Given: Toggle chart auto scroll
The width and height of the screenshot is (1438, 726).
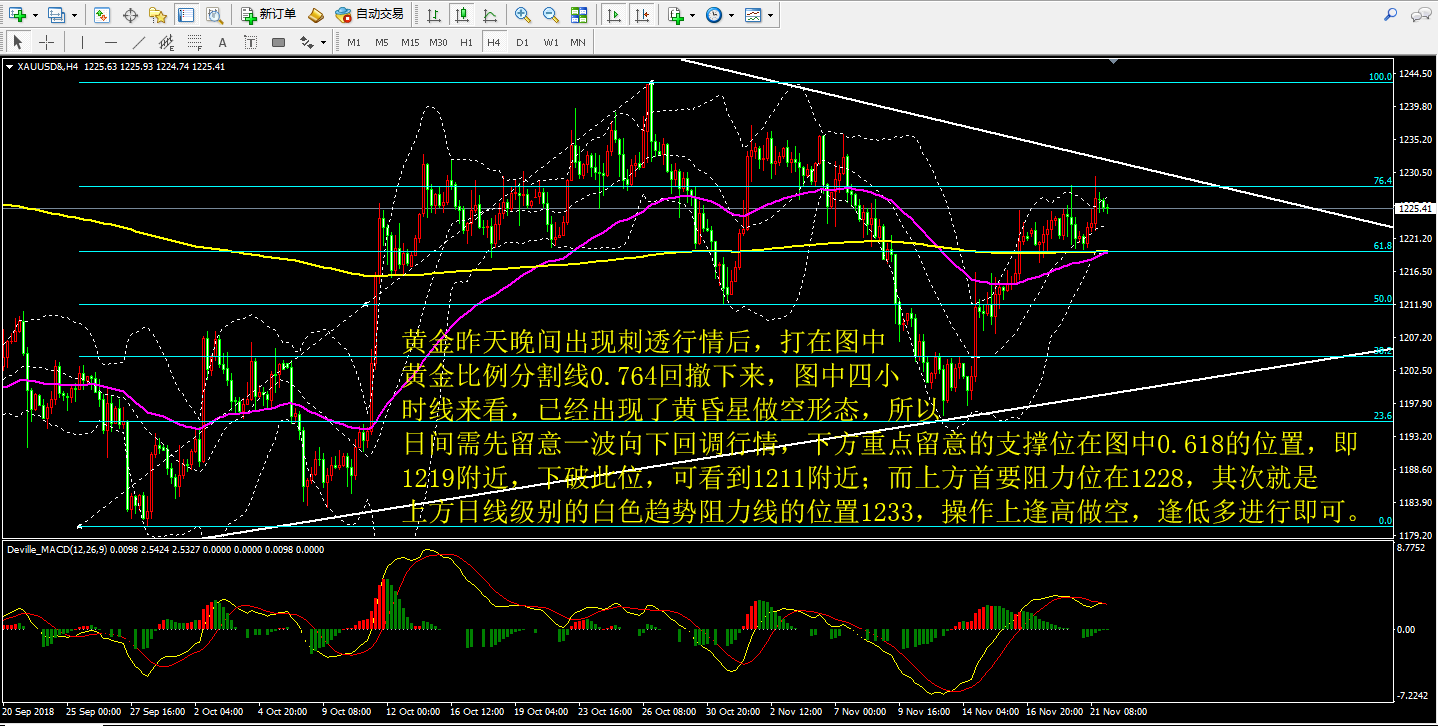Looking at the screenshot, I should [613, 15].
